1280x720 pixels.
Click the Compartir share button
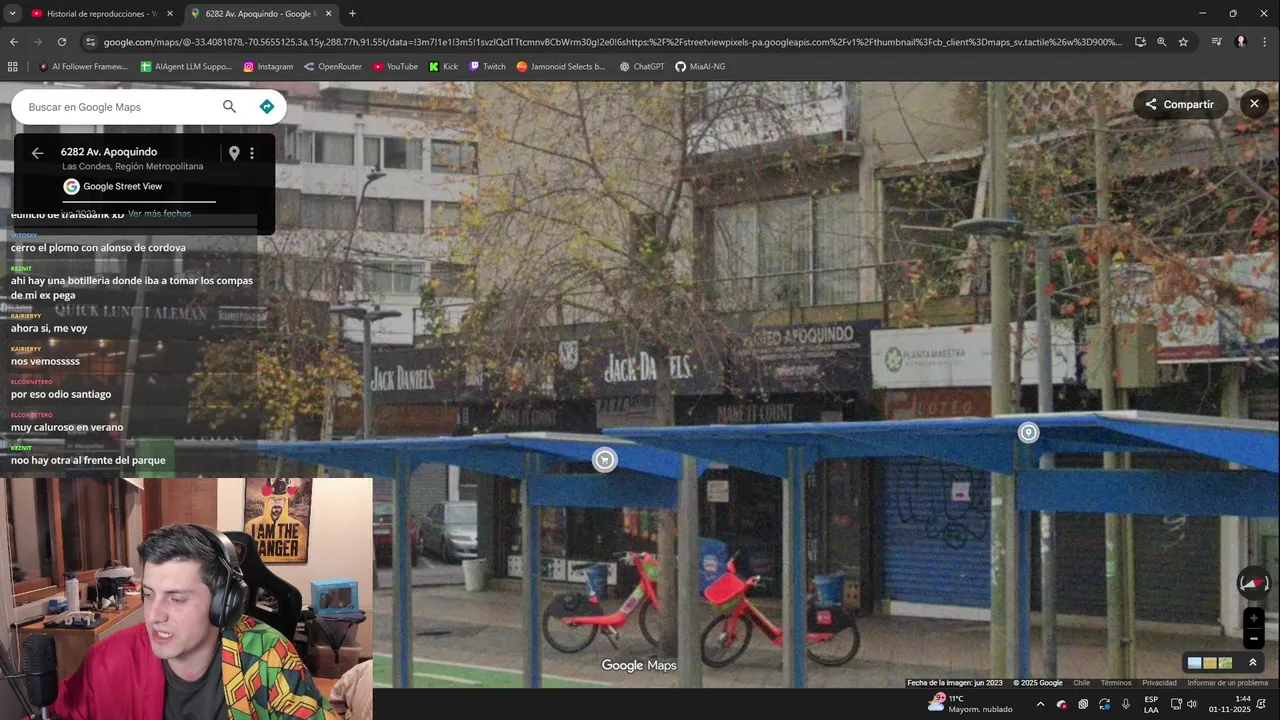[1180, 104]
